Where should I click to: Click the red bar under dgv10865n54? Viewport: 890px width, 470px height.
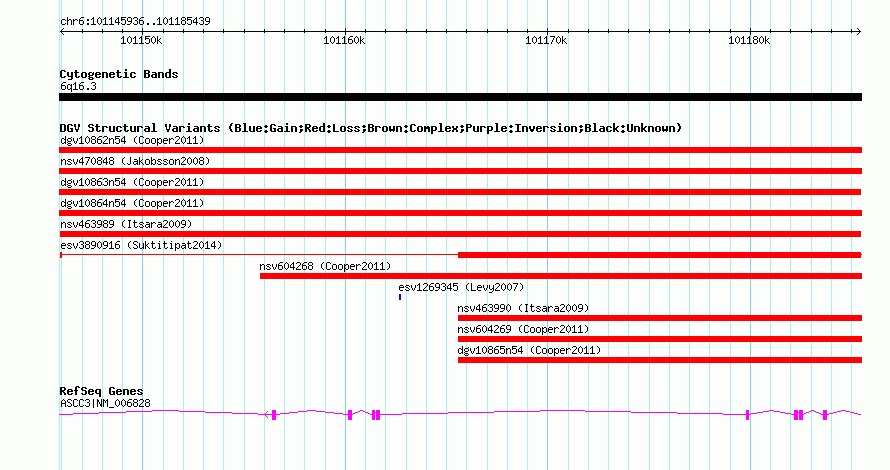coord(660,360)
